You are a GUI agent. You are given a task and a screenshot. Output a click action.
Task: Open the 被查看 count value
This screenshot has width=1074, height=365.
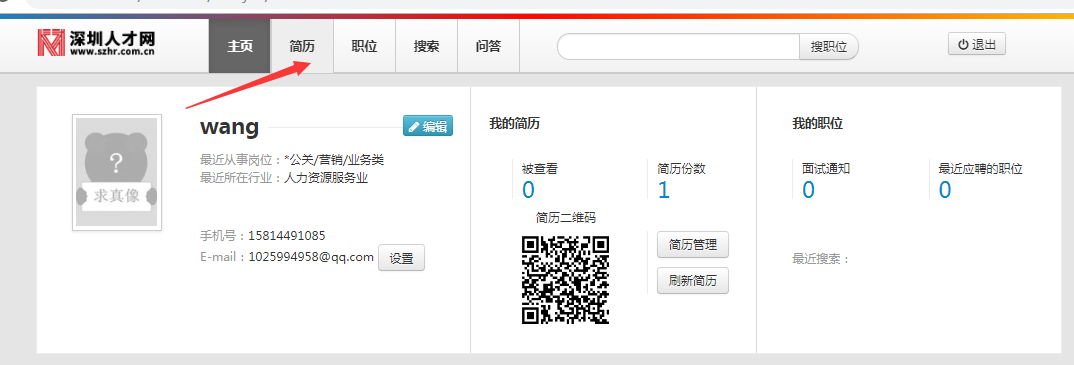528,190
